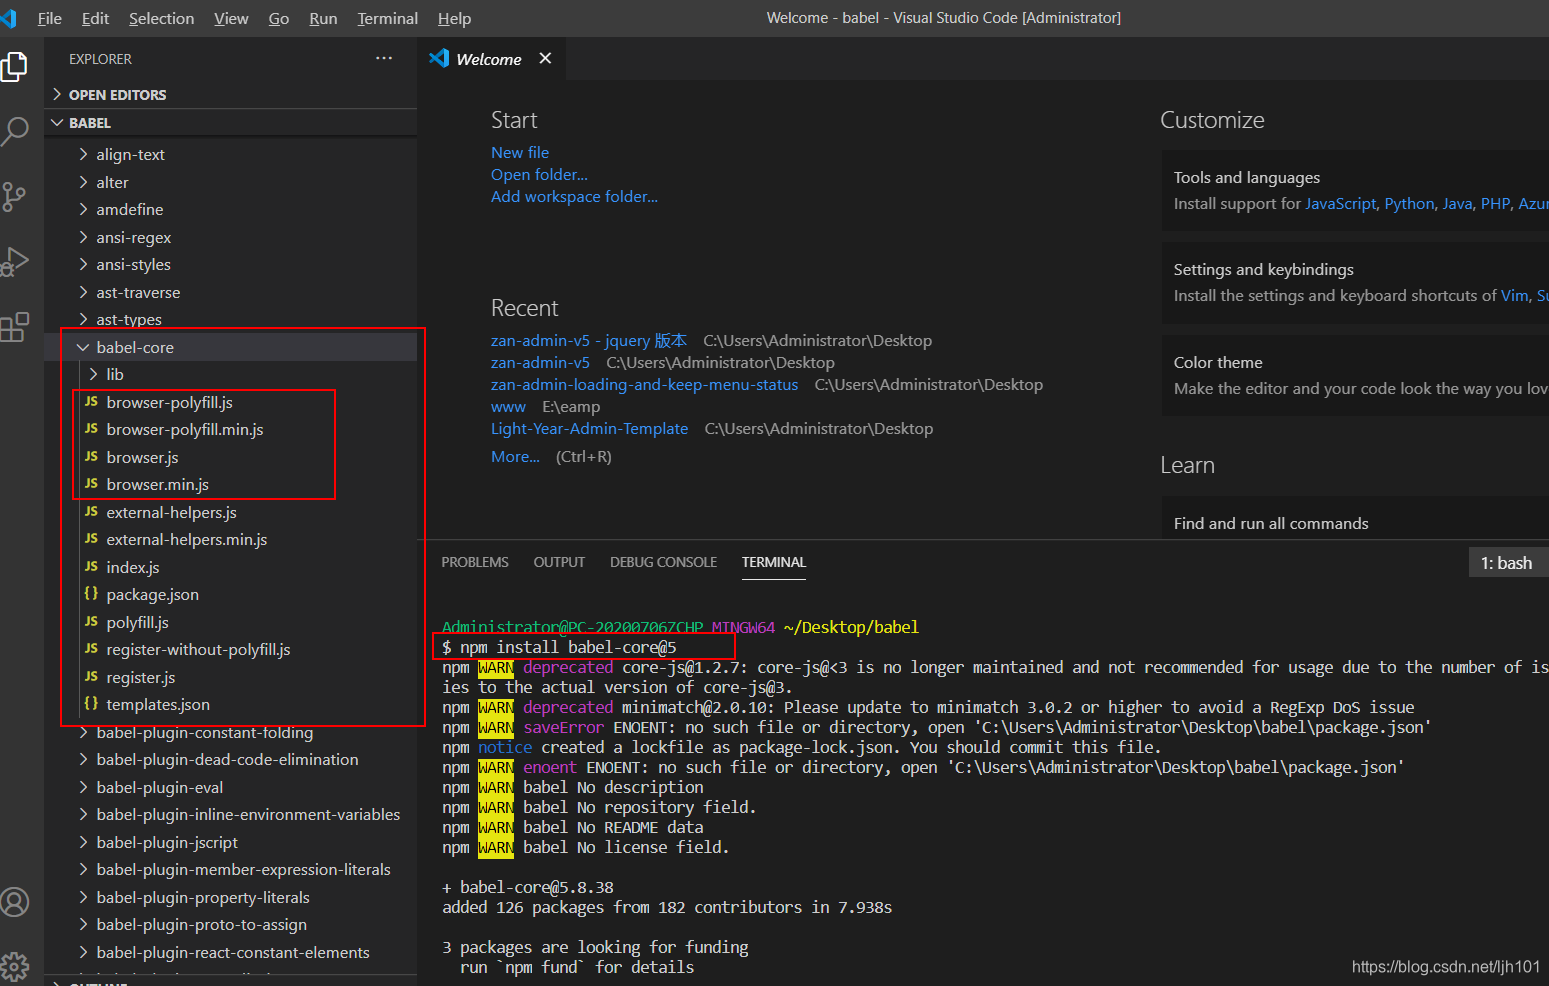1549x986 pixels.
Task: Switch to the OUTPUT panel tab
Action: [559, 562]
